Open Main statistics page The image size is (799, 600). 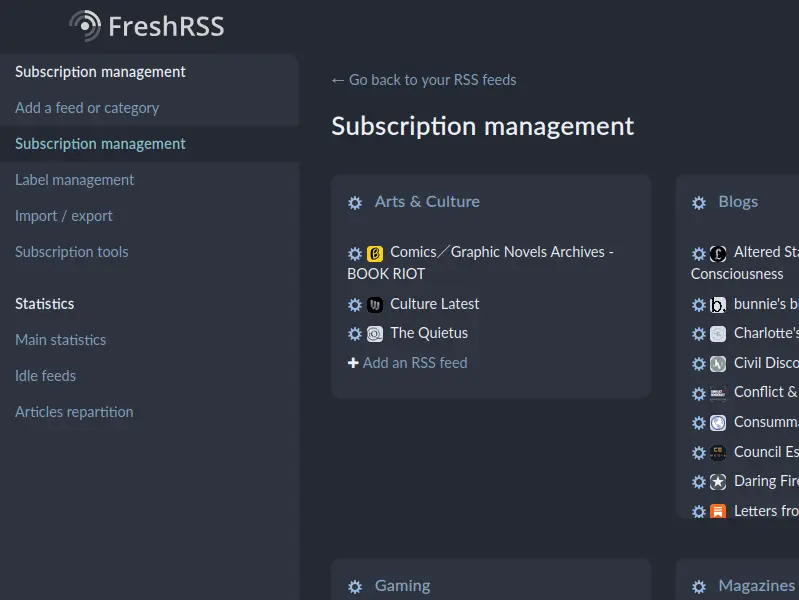point(60,340)
